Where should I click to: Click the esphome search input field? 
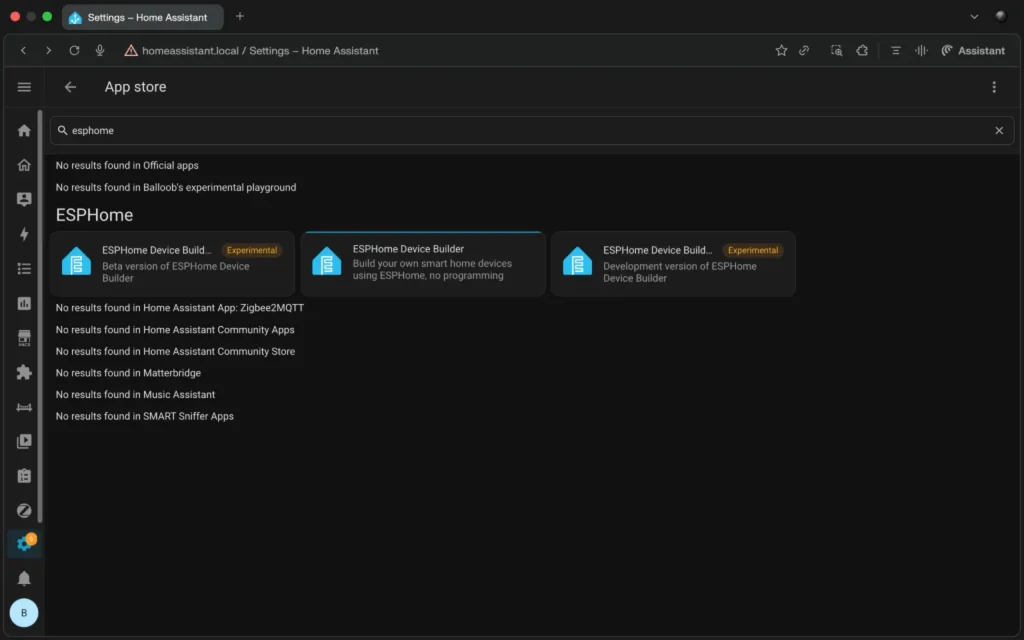point(531,131)
